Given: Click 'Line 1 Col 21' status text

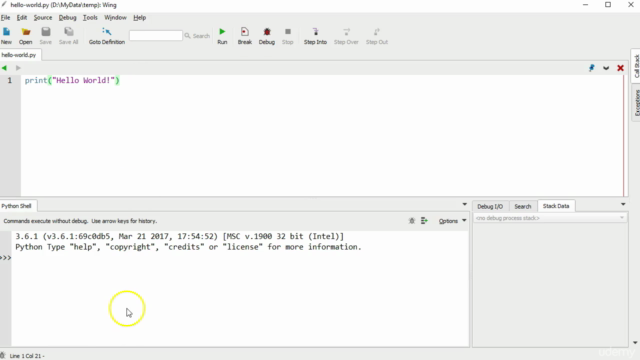Looking at the screenshot, I should click(x=27, y=356).
